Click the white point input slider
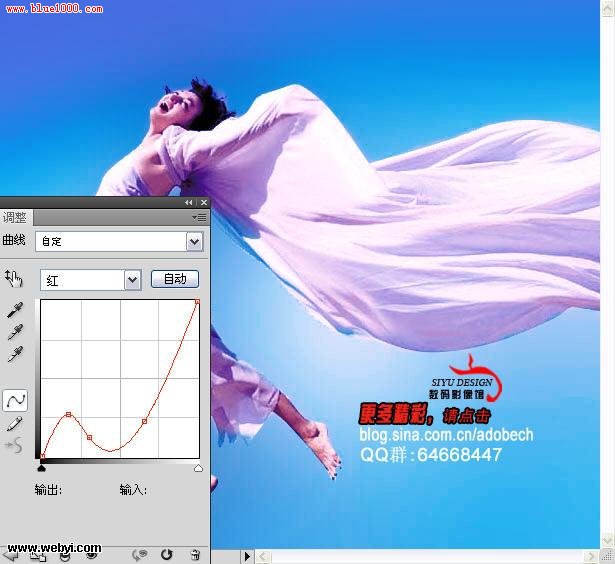The image size is (615, 564). [198, 468]
